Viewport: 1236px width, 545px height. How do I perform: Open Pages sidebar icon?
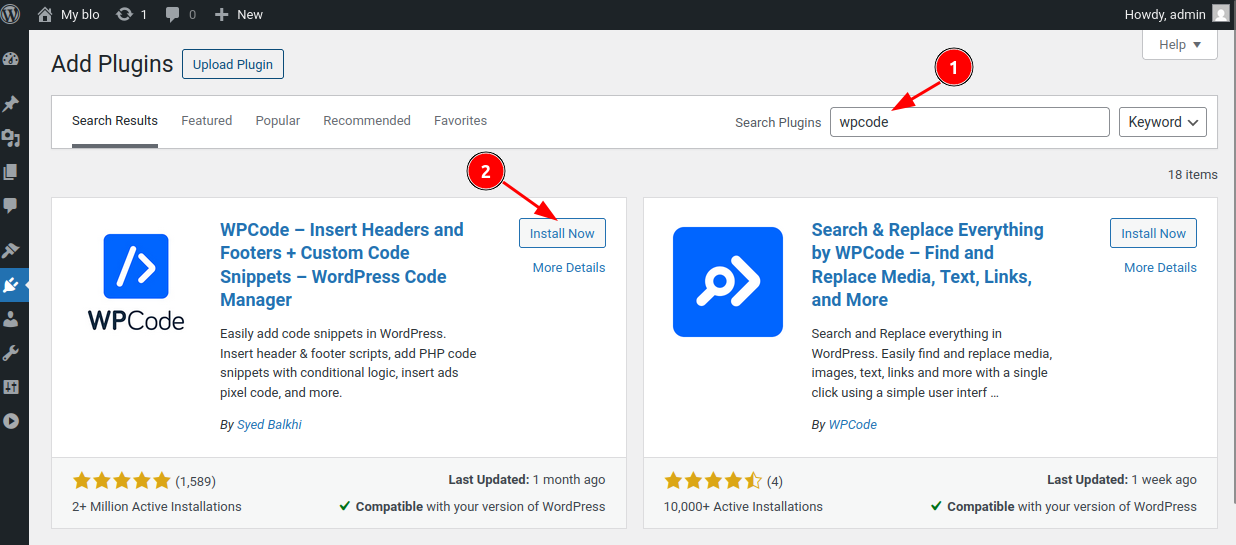pyautogui.click(x=11, y=172)
